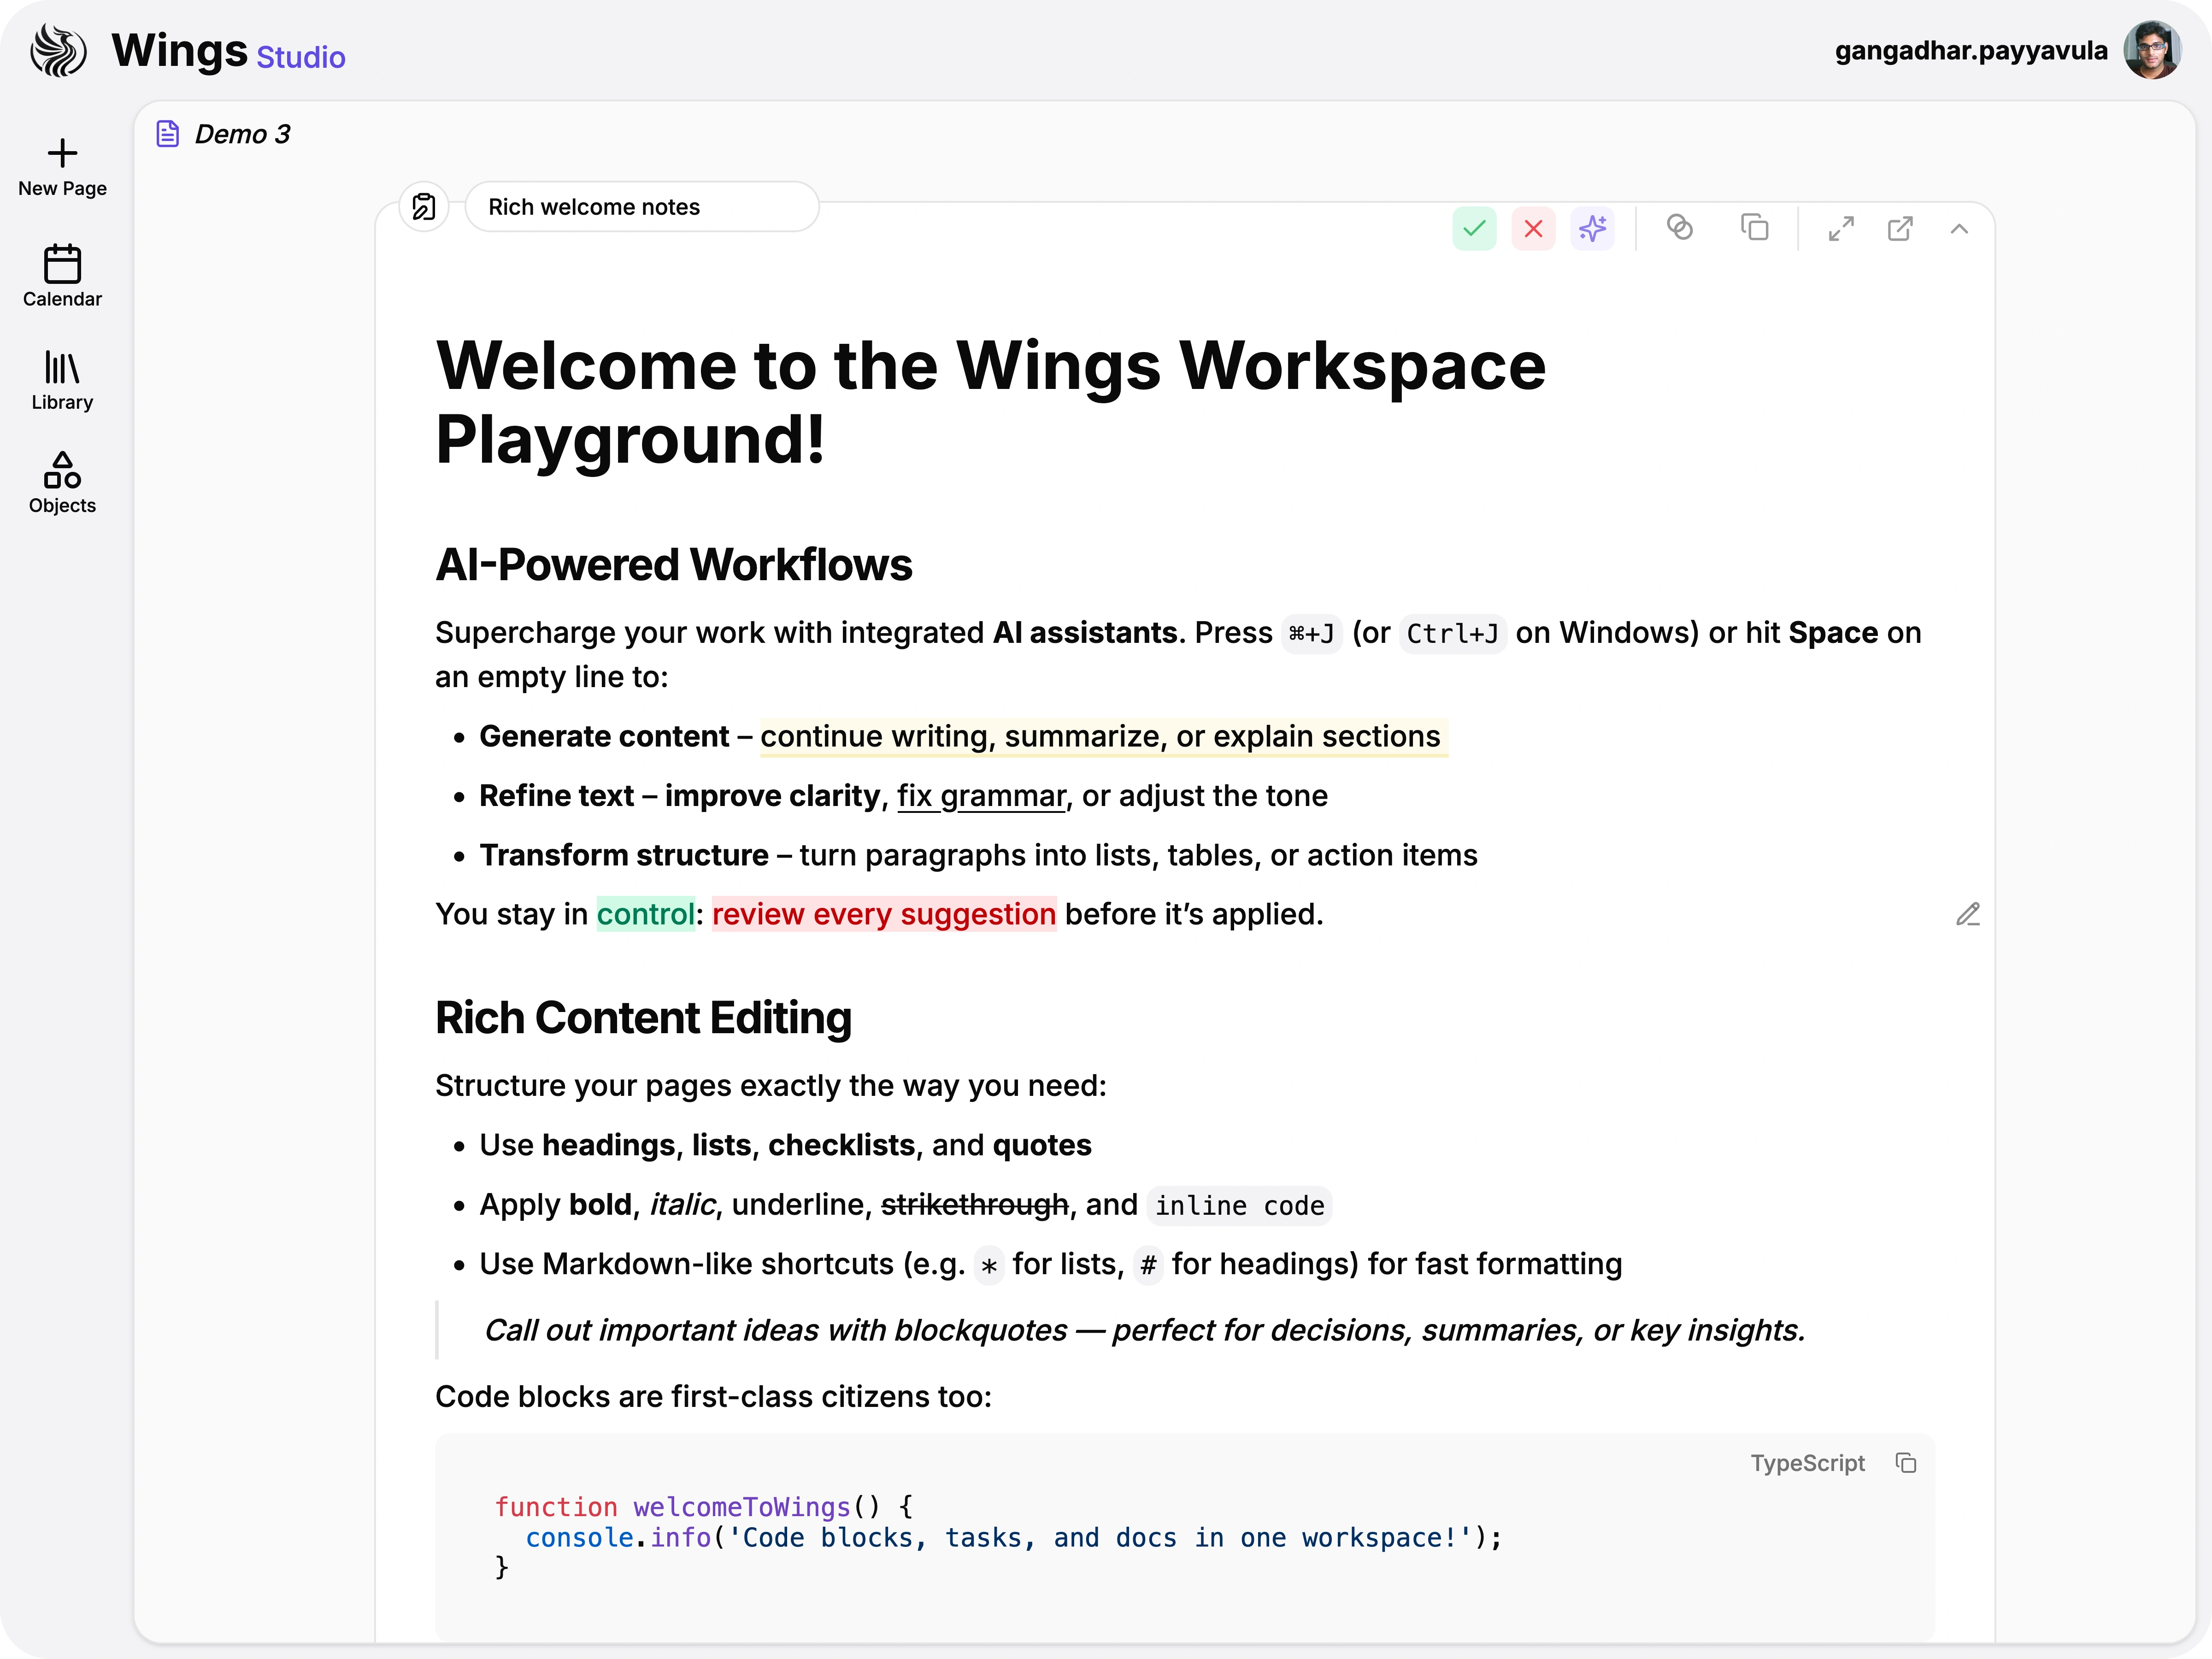Open the AI sparkle assistant icon
This screenshot has width=2212, height=1659.
[1592, 228]
